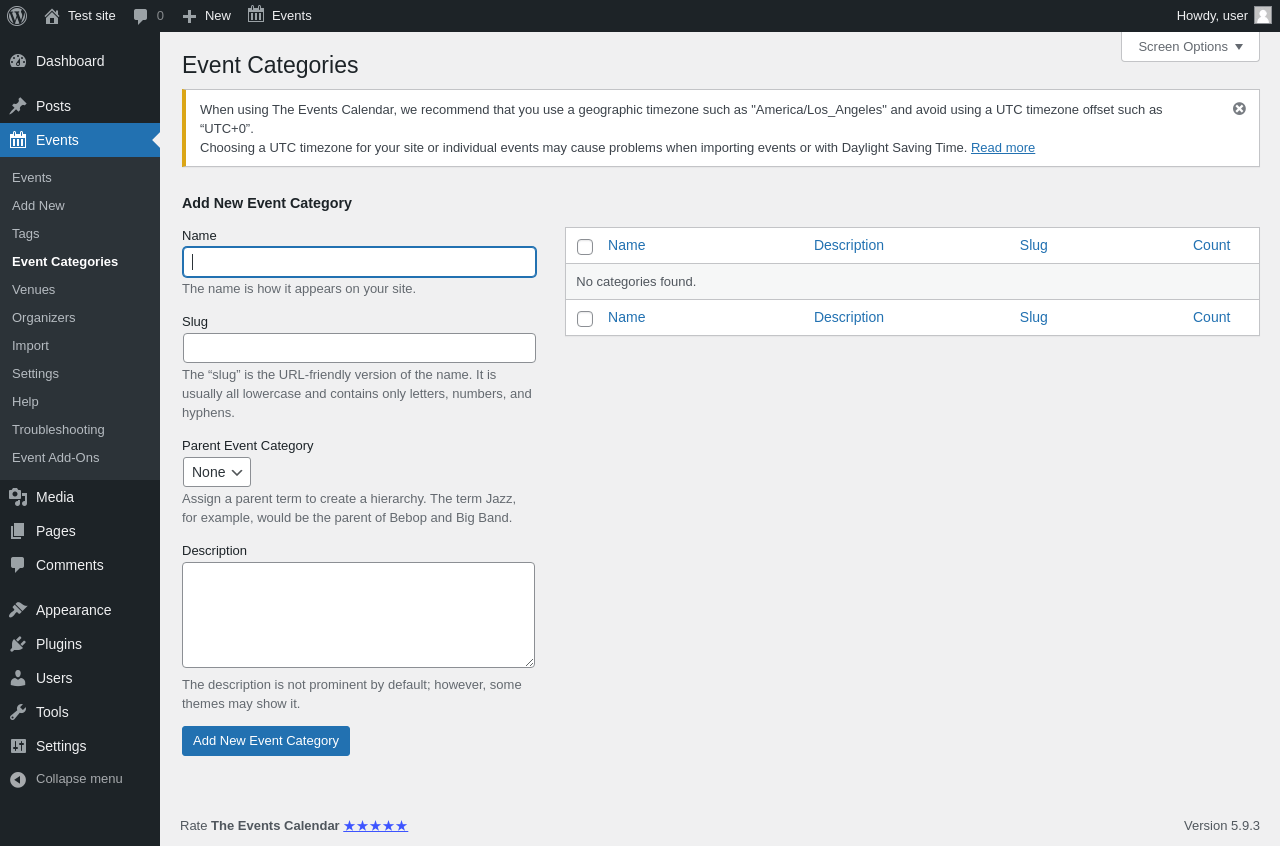This screenshot has width=1280, height=846.
Task: Click the WordPress logo icon
Action: [x=17, y=16]
